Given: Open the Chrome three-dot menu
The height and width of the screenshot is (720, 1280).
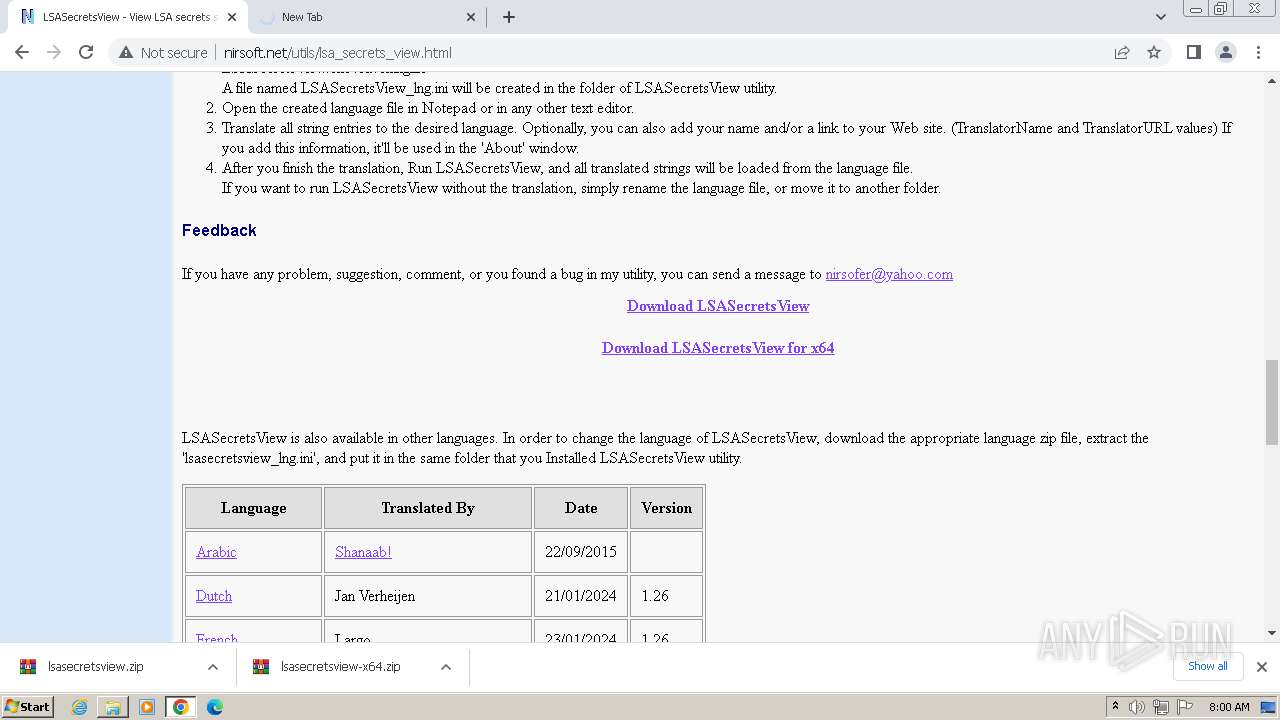Looking at the screenshot, I should point(1258,52).
